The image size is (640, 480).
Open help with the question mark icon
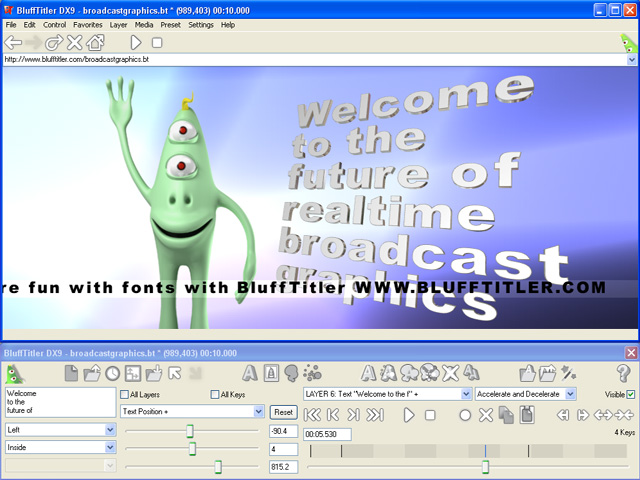tap(624, 373)
